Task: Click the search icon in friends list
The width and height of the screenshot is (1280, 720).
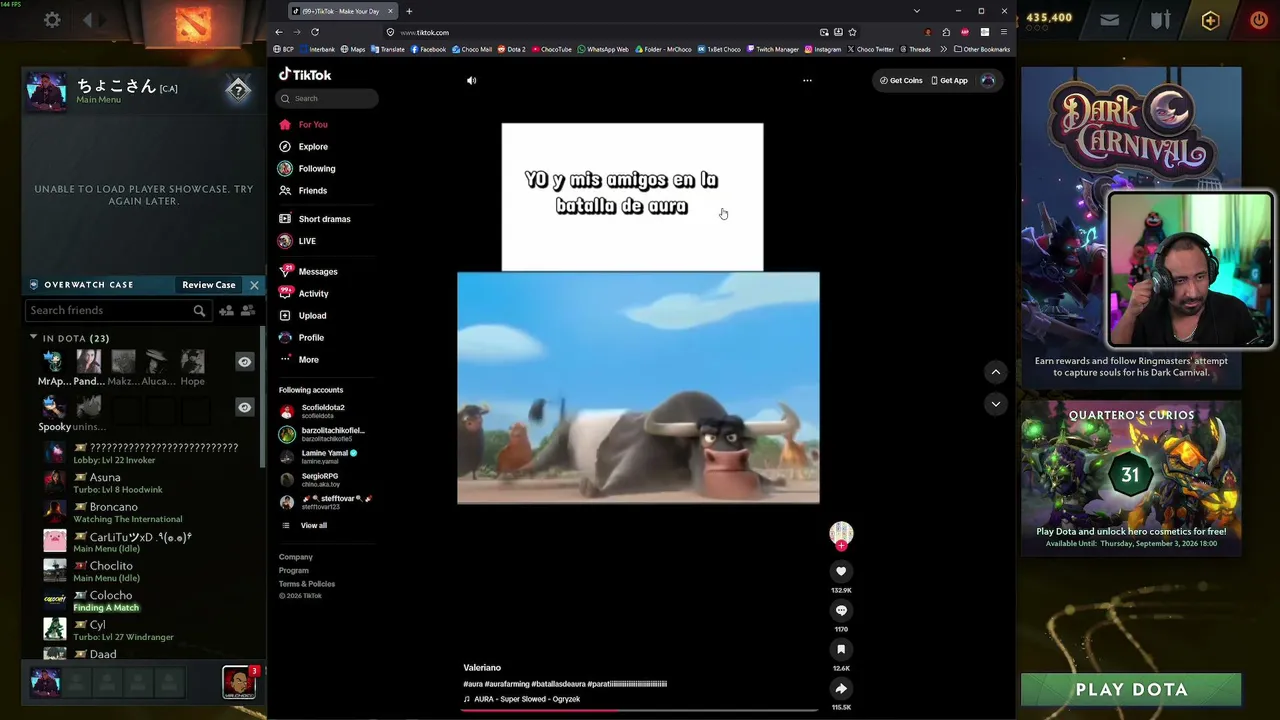Action: 199,311
